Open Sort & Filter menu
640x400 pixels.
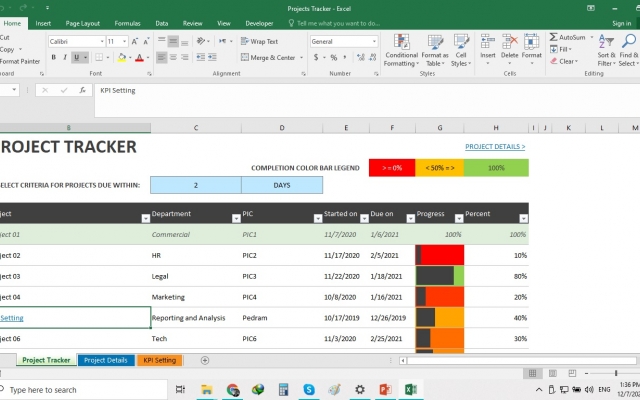[606, 50]
